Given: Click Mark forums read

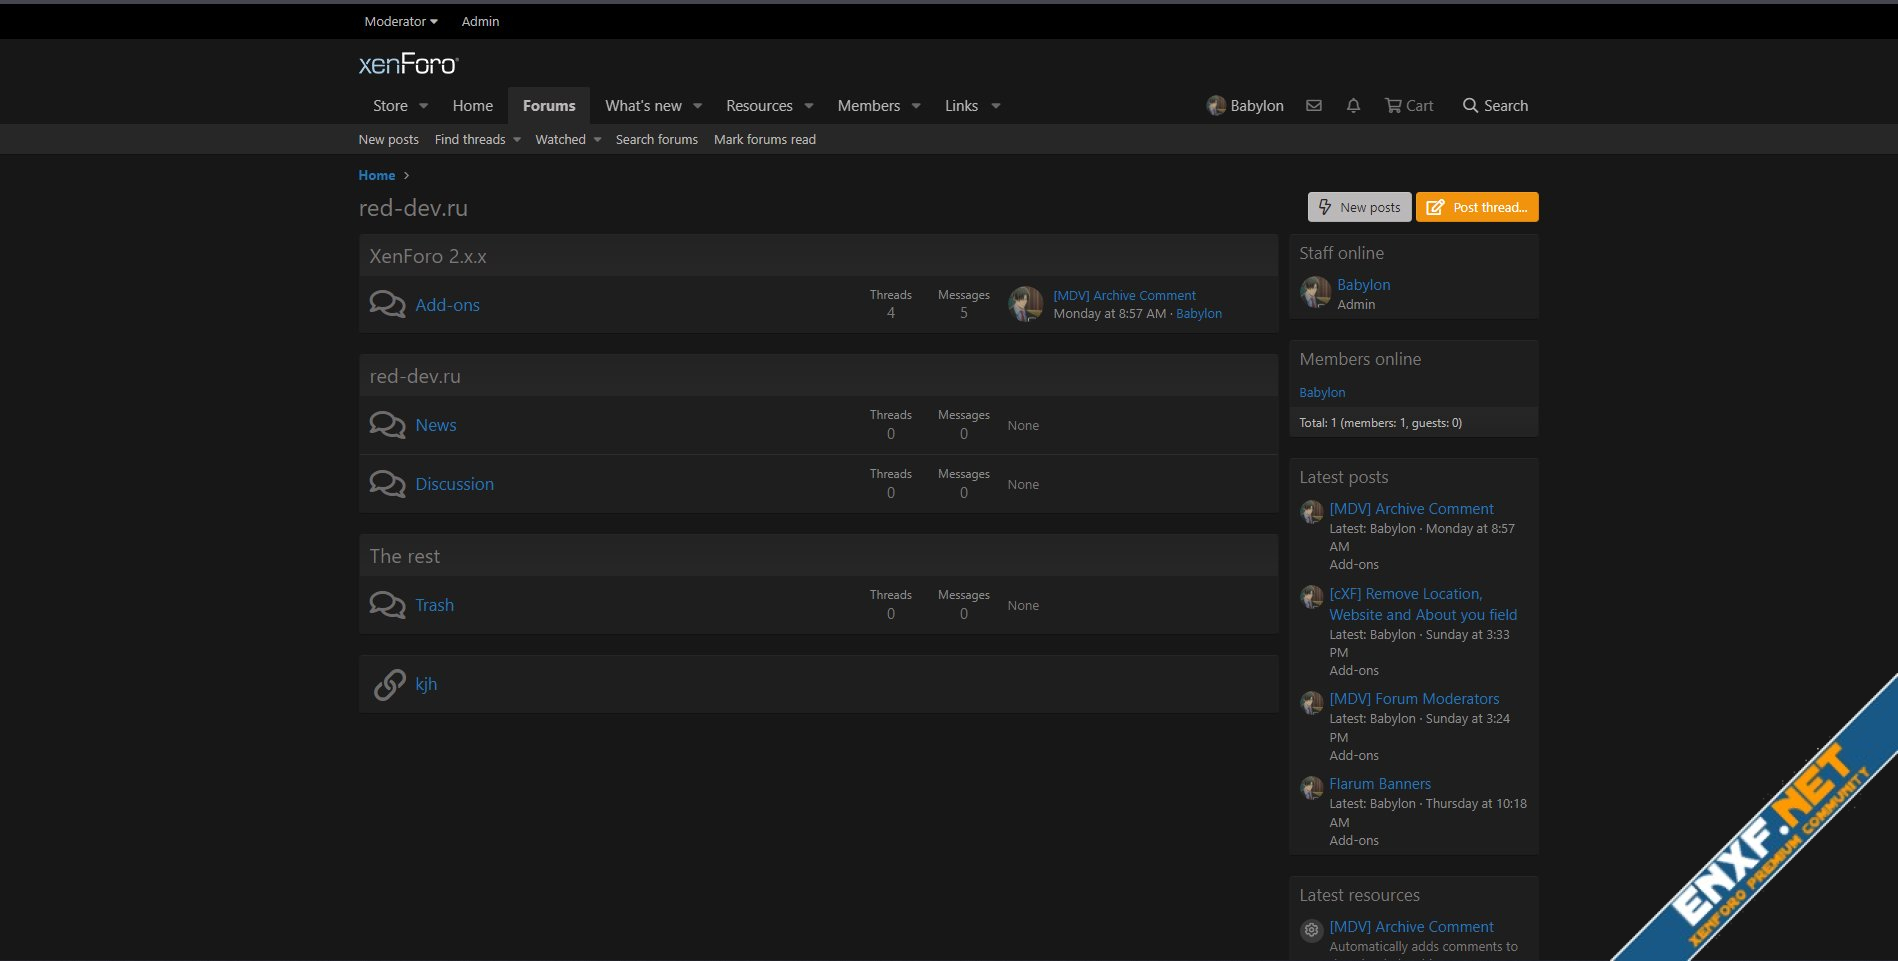Looking at the screenshot, I should click(x=764, y=139).
